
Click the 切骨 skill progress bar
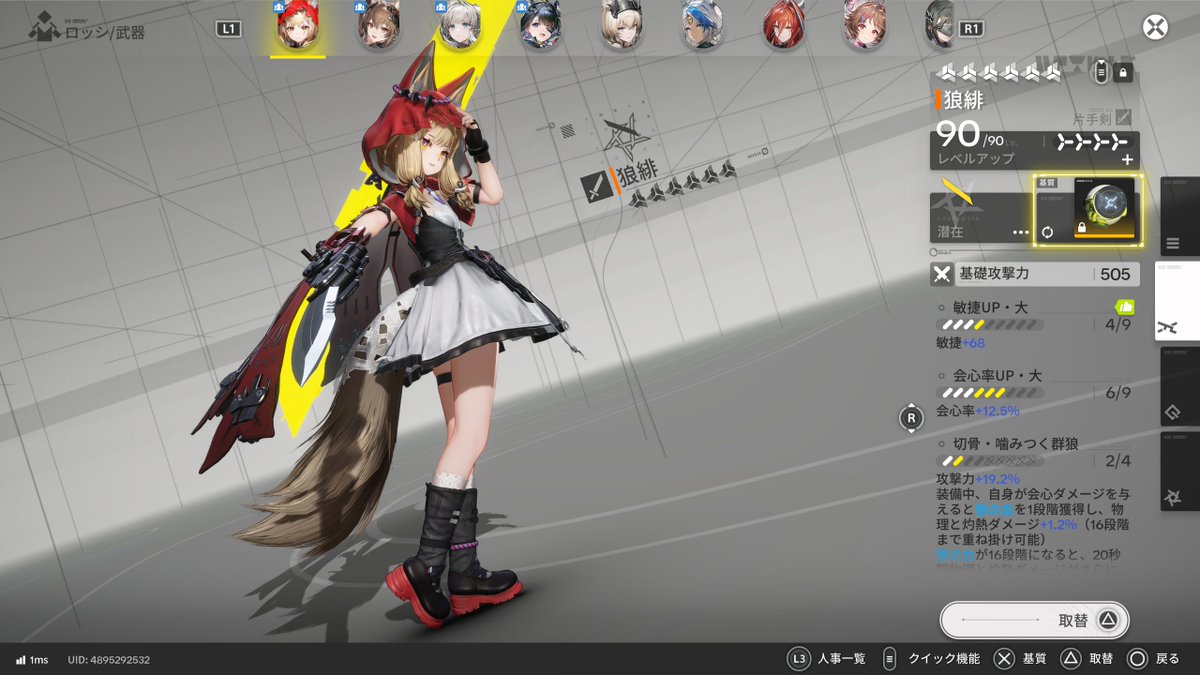[x=991, y=461]
